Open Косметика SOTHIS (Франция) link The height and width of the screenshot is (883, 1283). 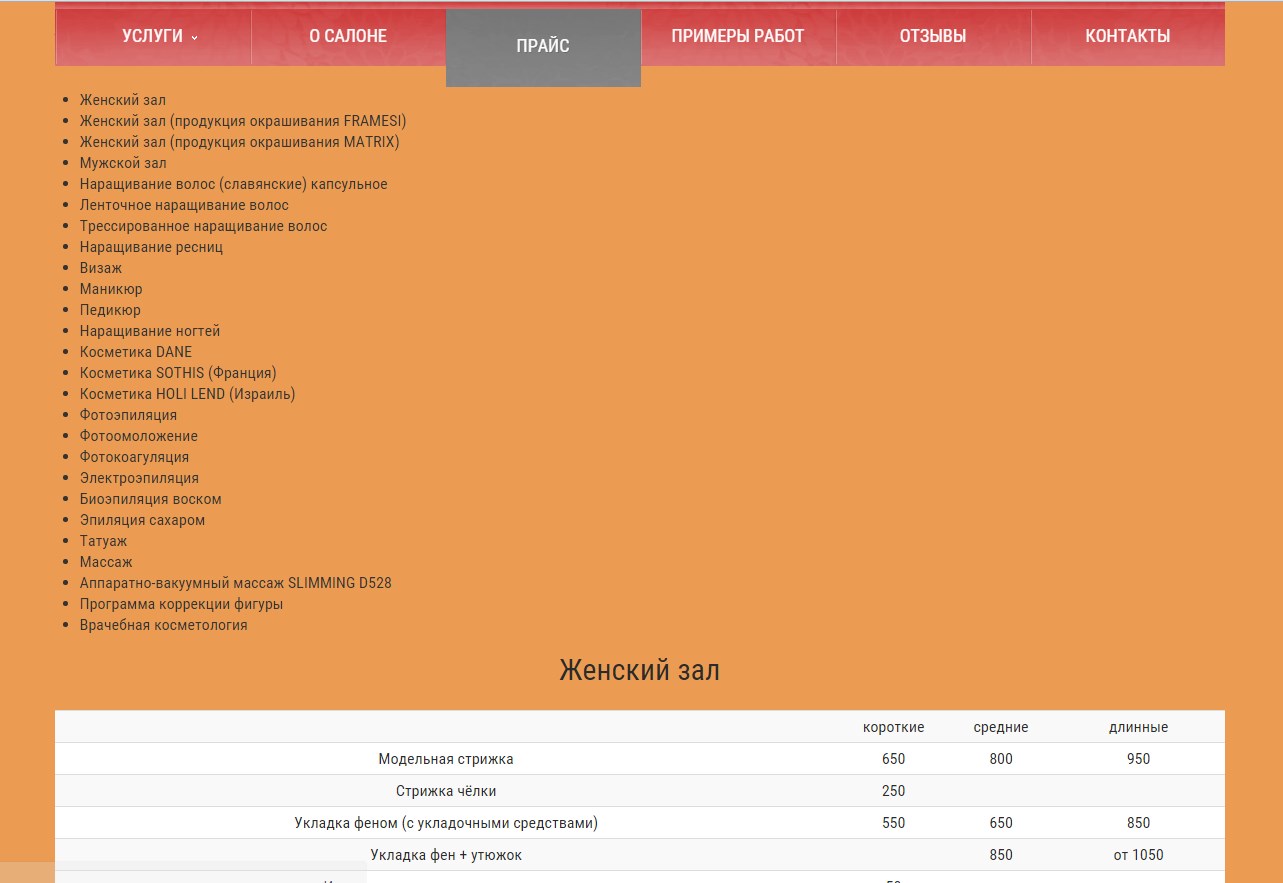pyautogui.click(x=178, y=373)
